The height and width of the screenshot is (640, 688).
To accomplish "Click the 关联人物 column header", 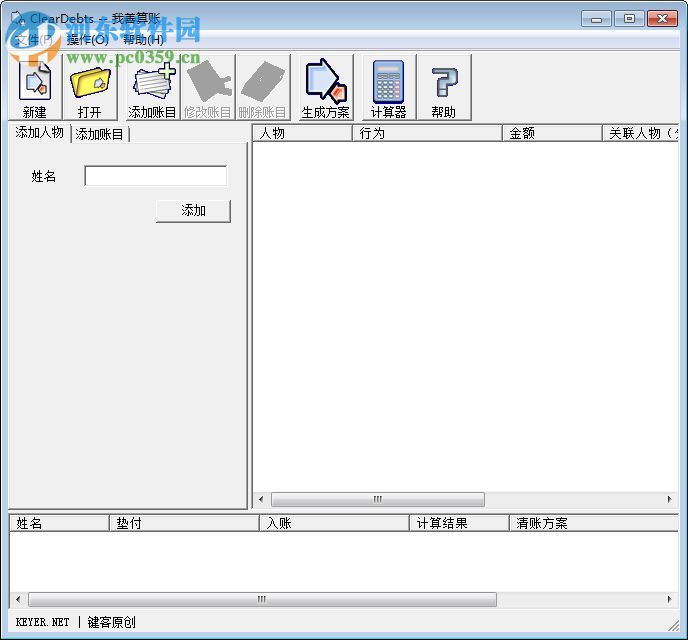I will click(x=641, y=133).
